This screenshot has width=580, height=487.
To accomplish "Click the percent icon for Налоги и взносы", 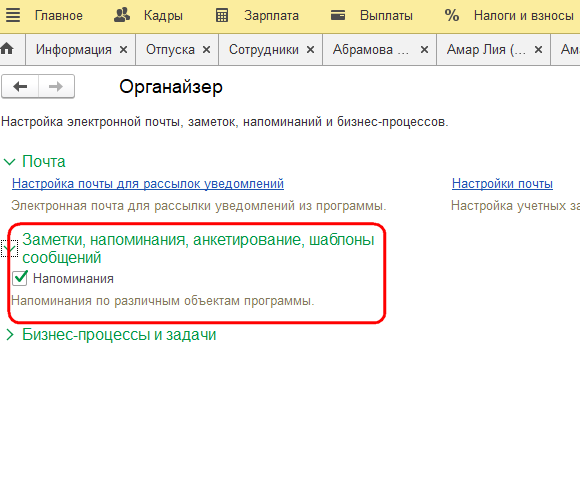I will tap(452, 16).
